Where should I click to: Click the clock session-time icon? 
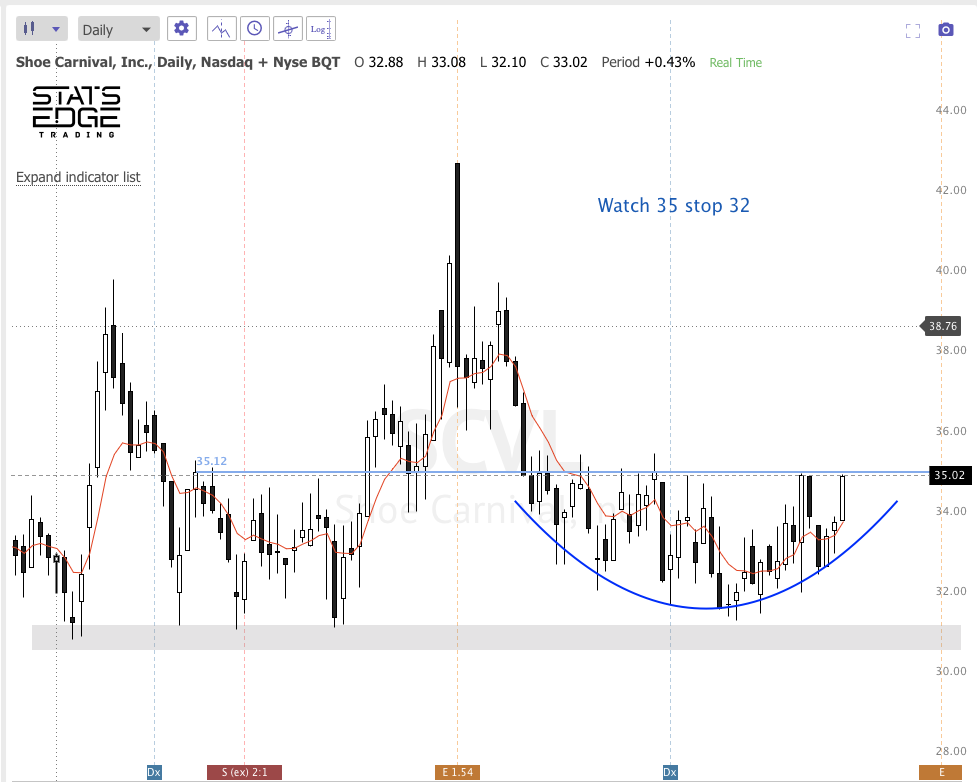tap(255, 28)
